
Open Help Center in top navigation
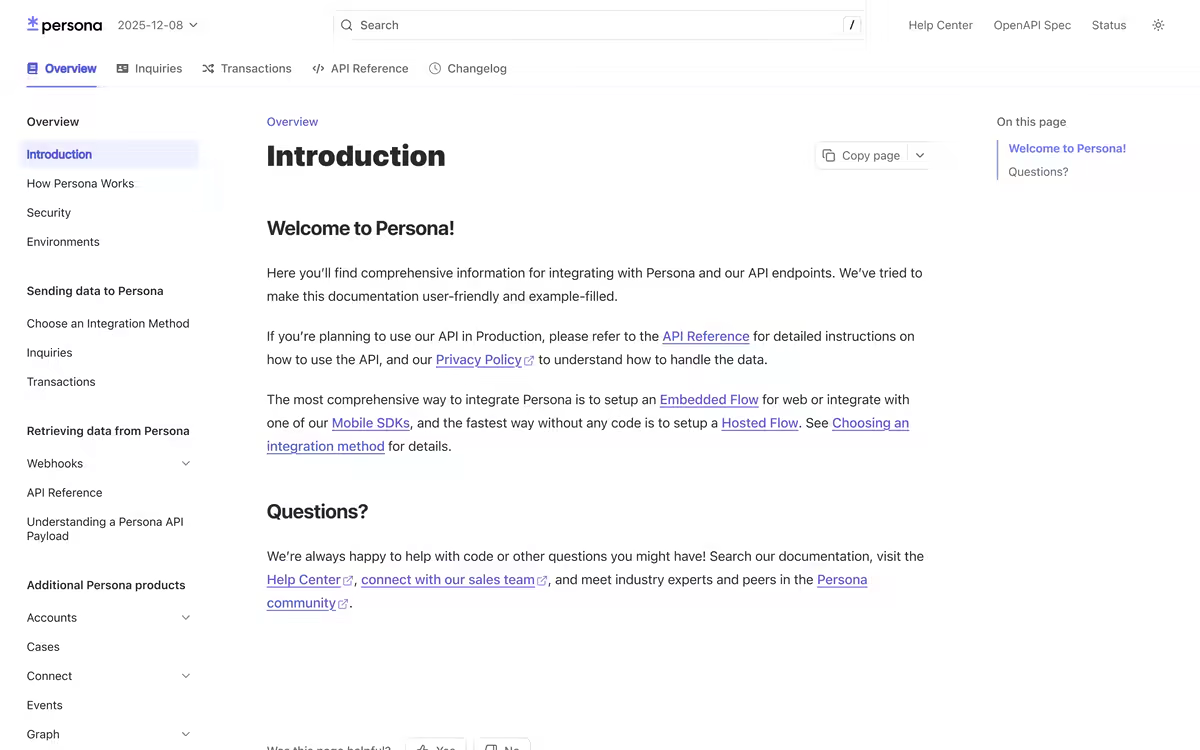point(940,25)
